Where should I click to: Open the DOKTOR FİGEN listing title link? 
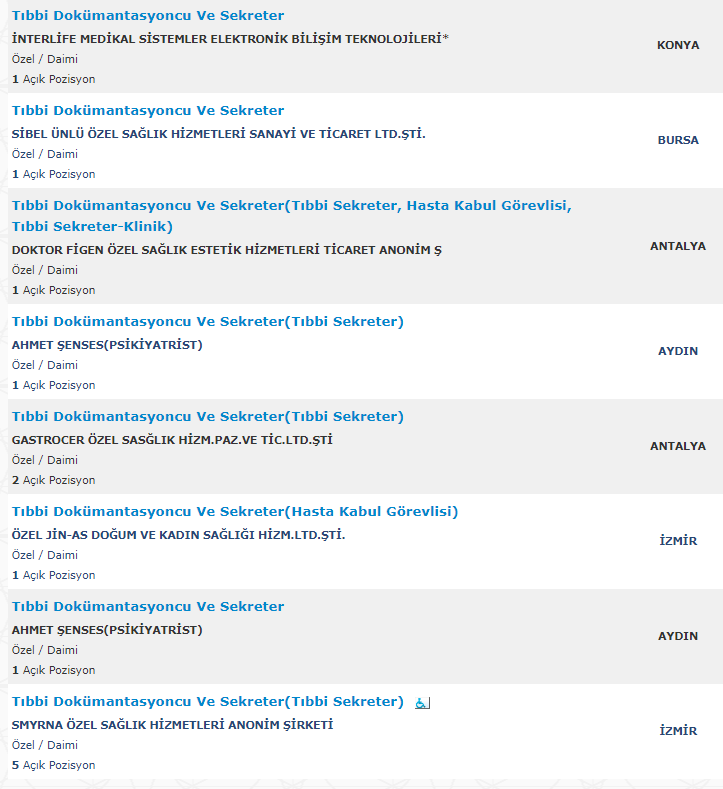click(292, 216)
